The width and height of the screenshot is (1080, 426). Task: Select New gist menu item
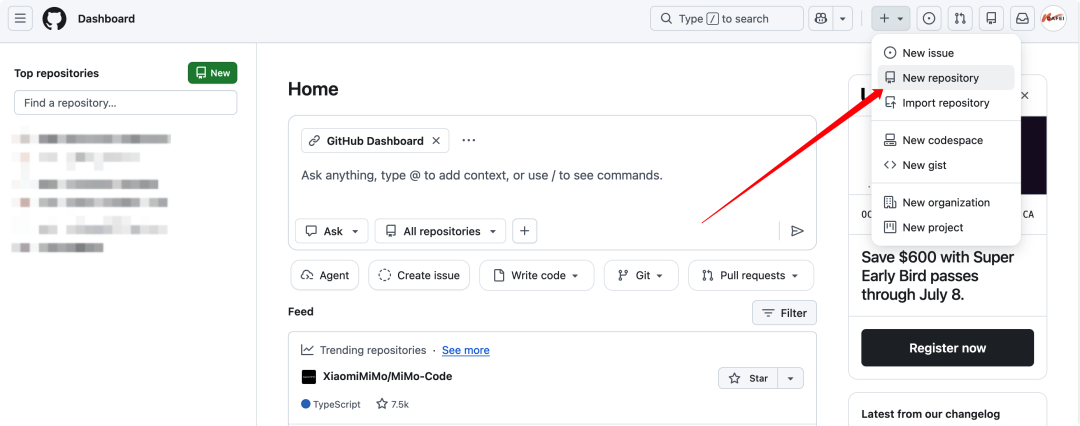click(946, 165)
